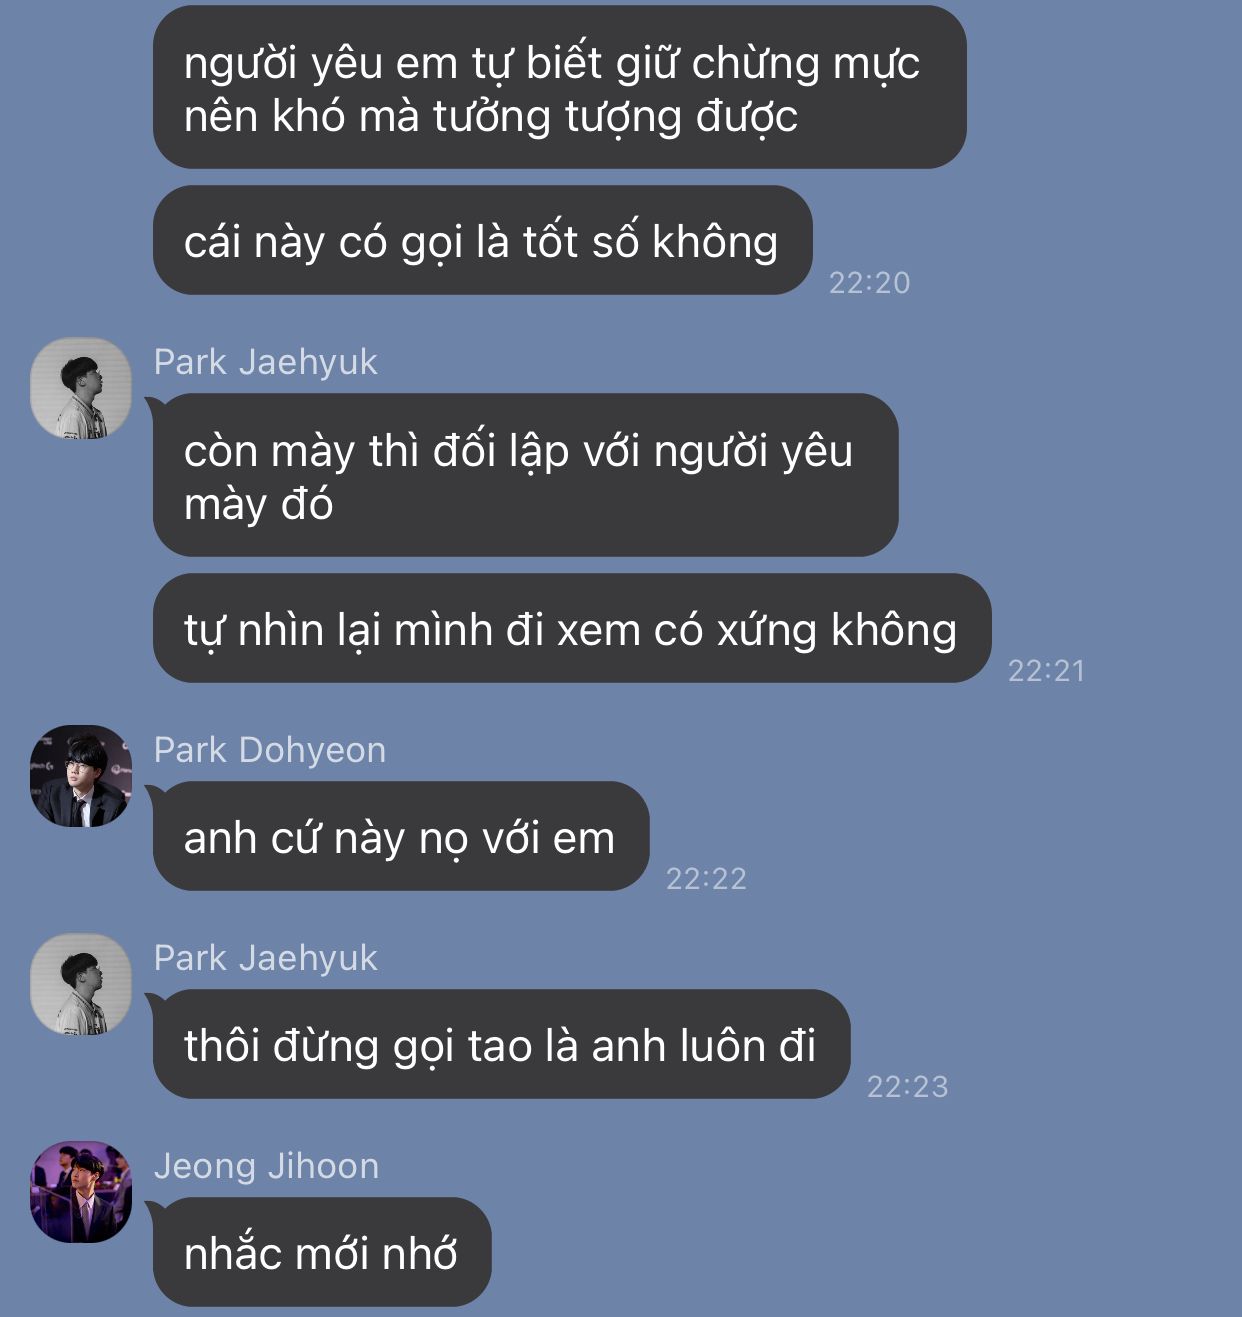Tap the 22:23 timestamp

coord(907,1087)
